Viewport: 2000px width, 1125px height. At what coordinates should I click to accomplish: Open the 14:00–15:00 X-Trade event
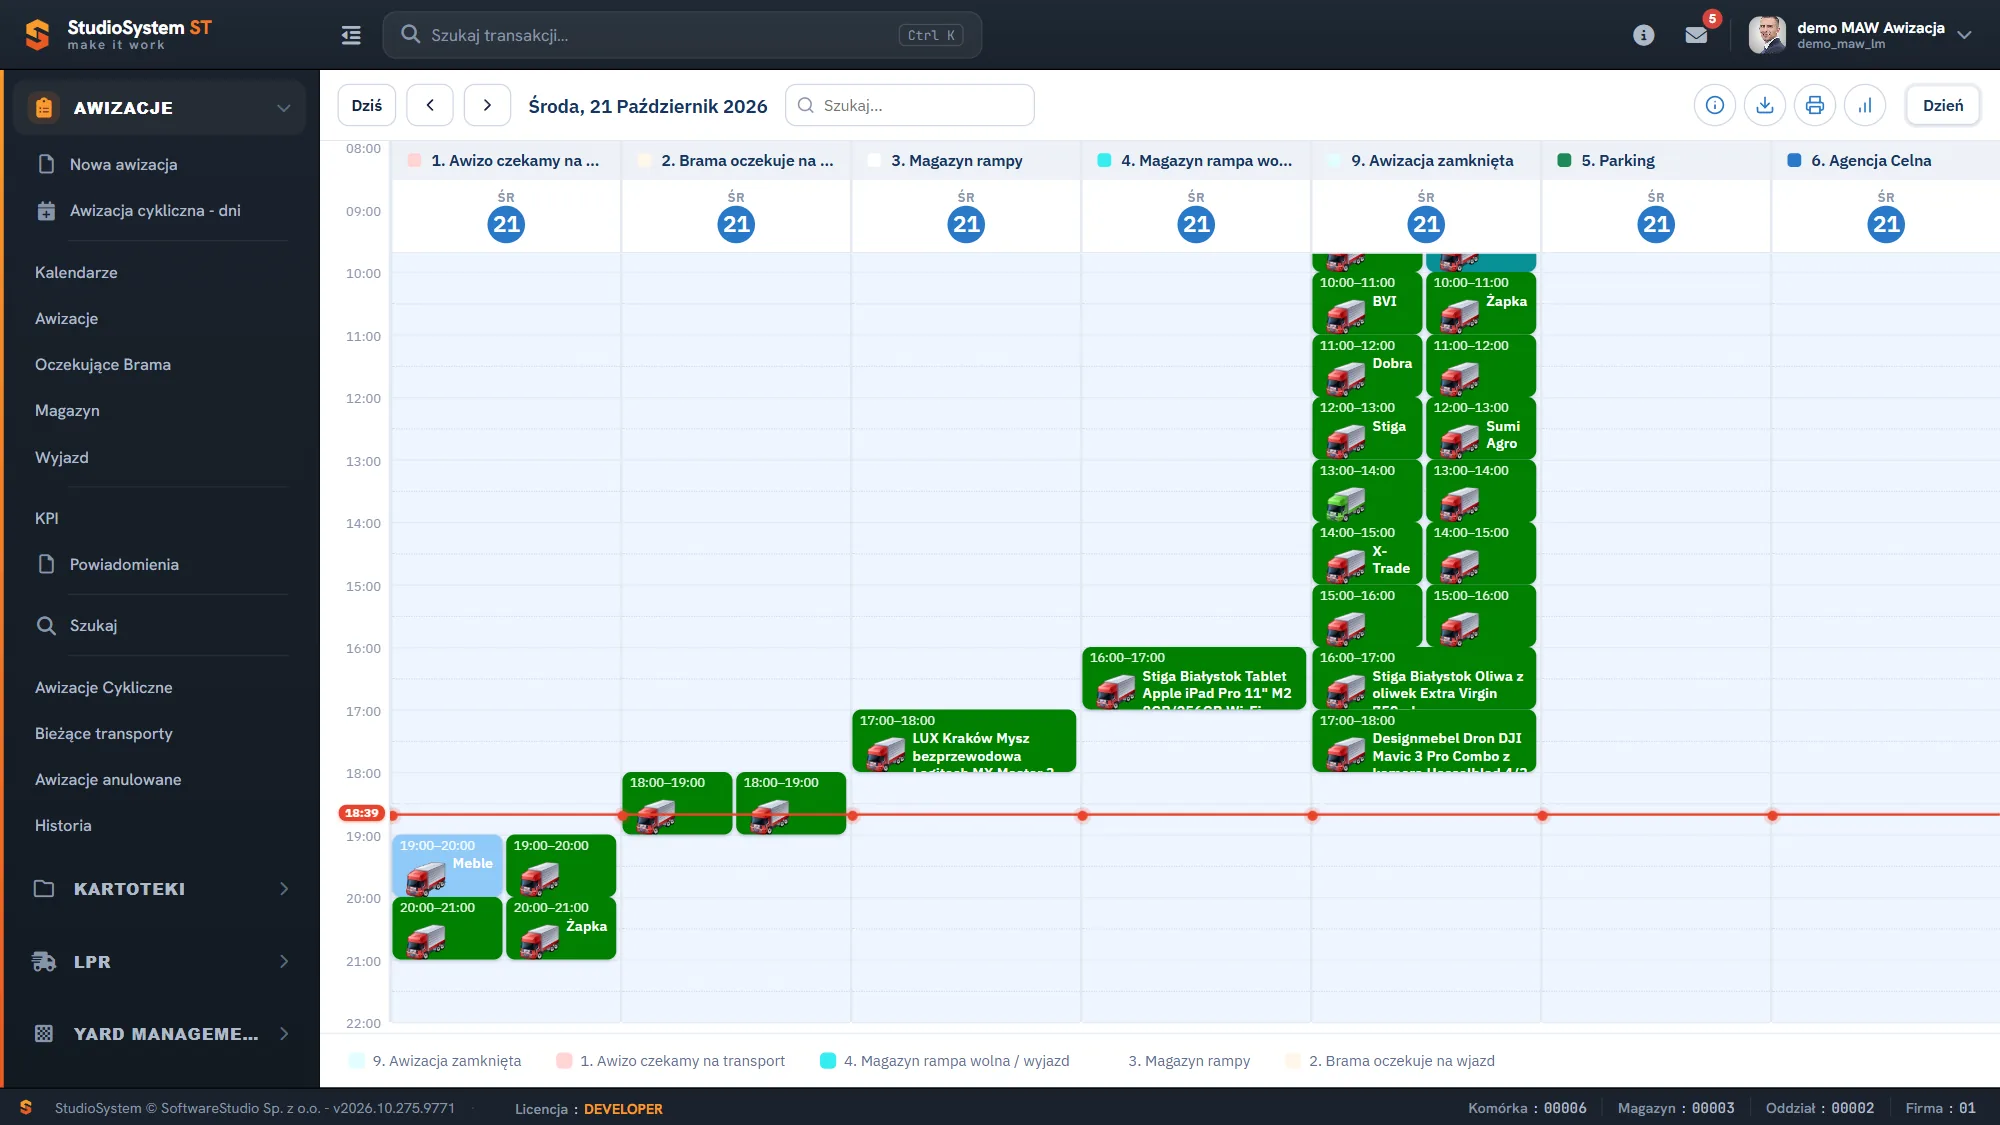[x=1366, y=553]
